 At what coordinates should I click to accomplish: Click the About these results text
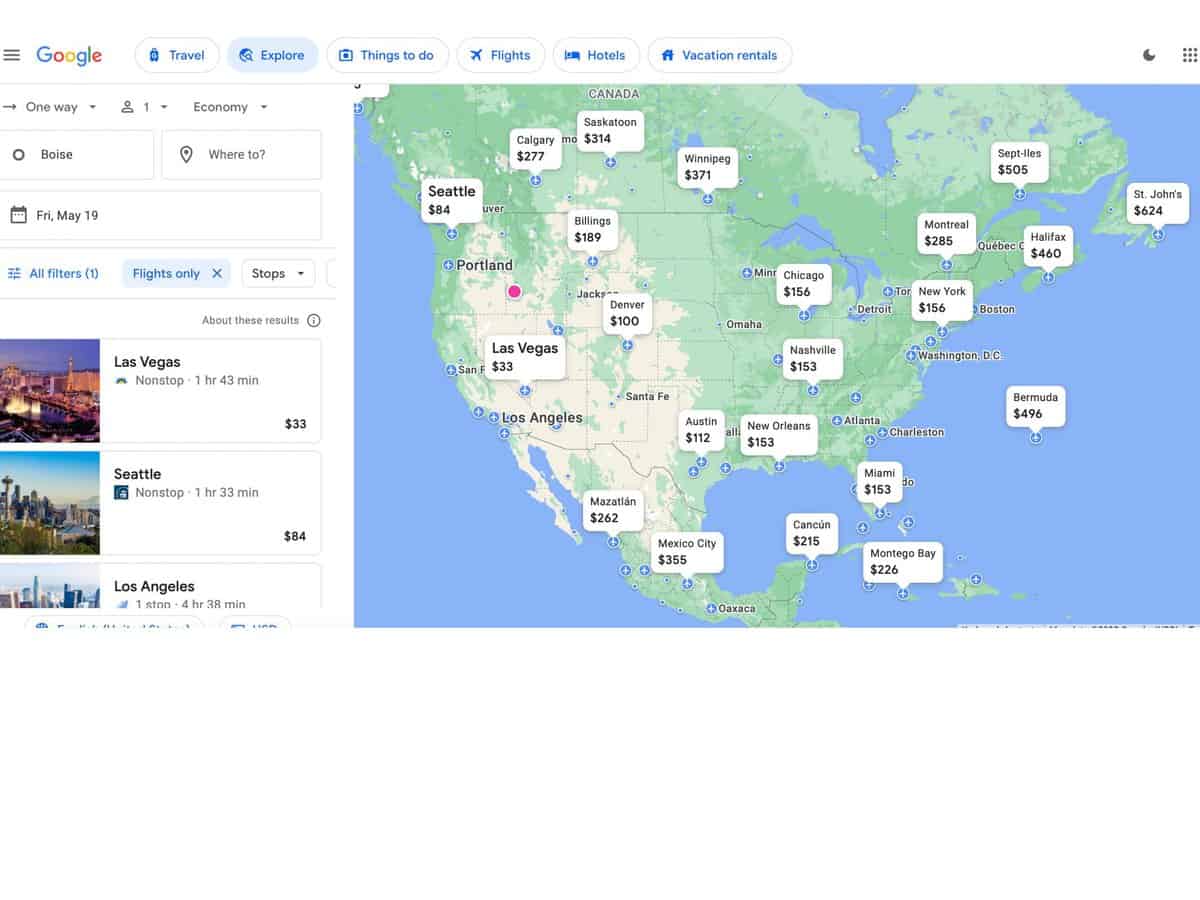coord(250,320)
